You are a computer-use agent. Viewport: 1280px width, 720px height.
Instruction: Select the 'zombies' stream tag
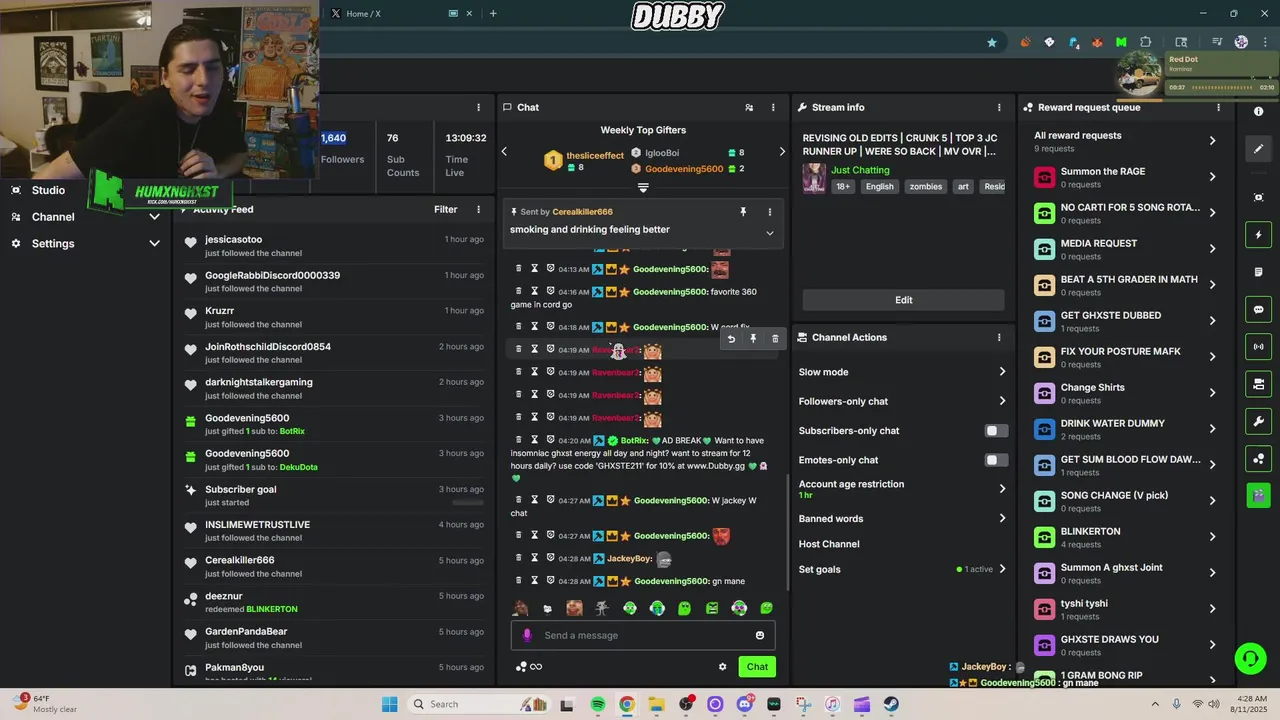(925, 186)
